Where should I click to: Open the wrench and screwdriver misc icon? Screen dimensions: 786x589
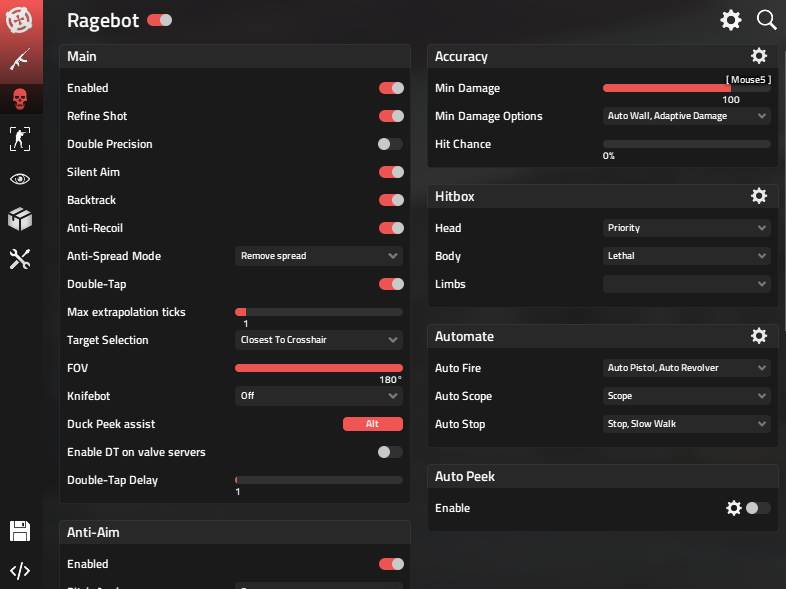point(20,259)
